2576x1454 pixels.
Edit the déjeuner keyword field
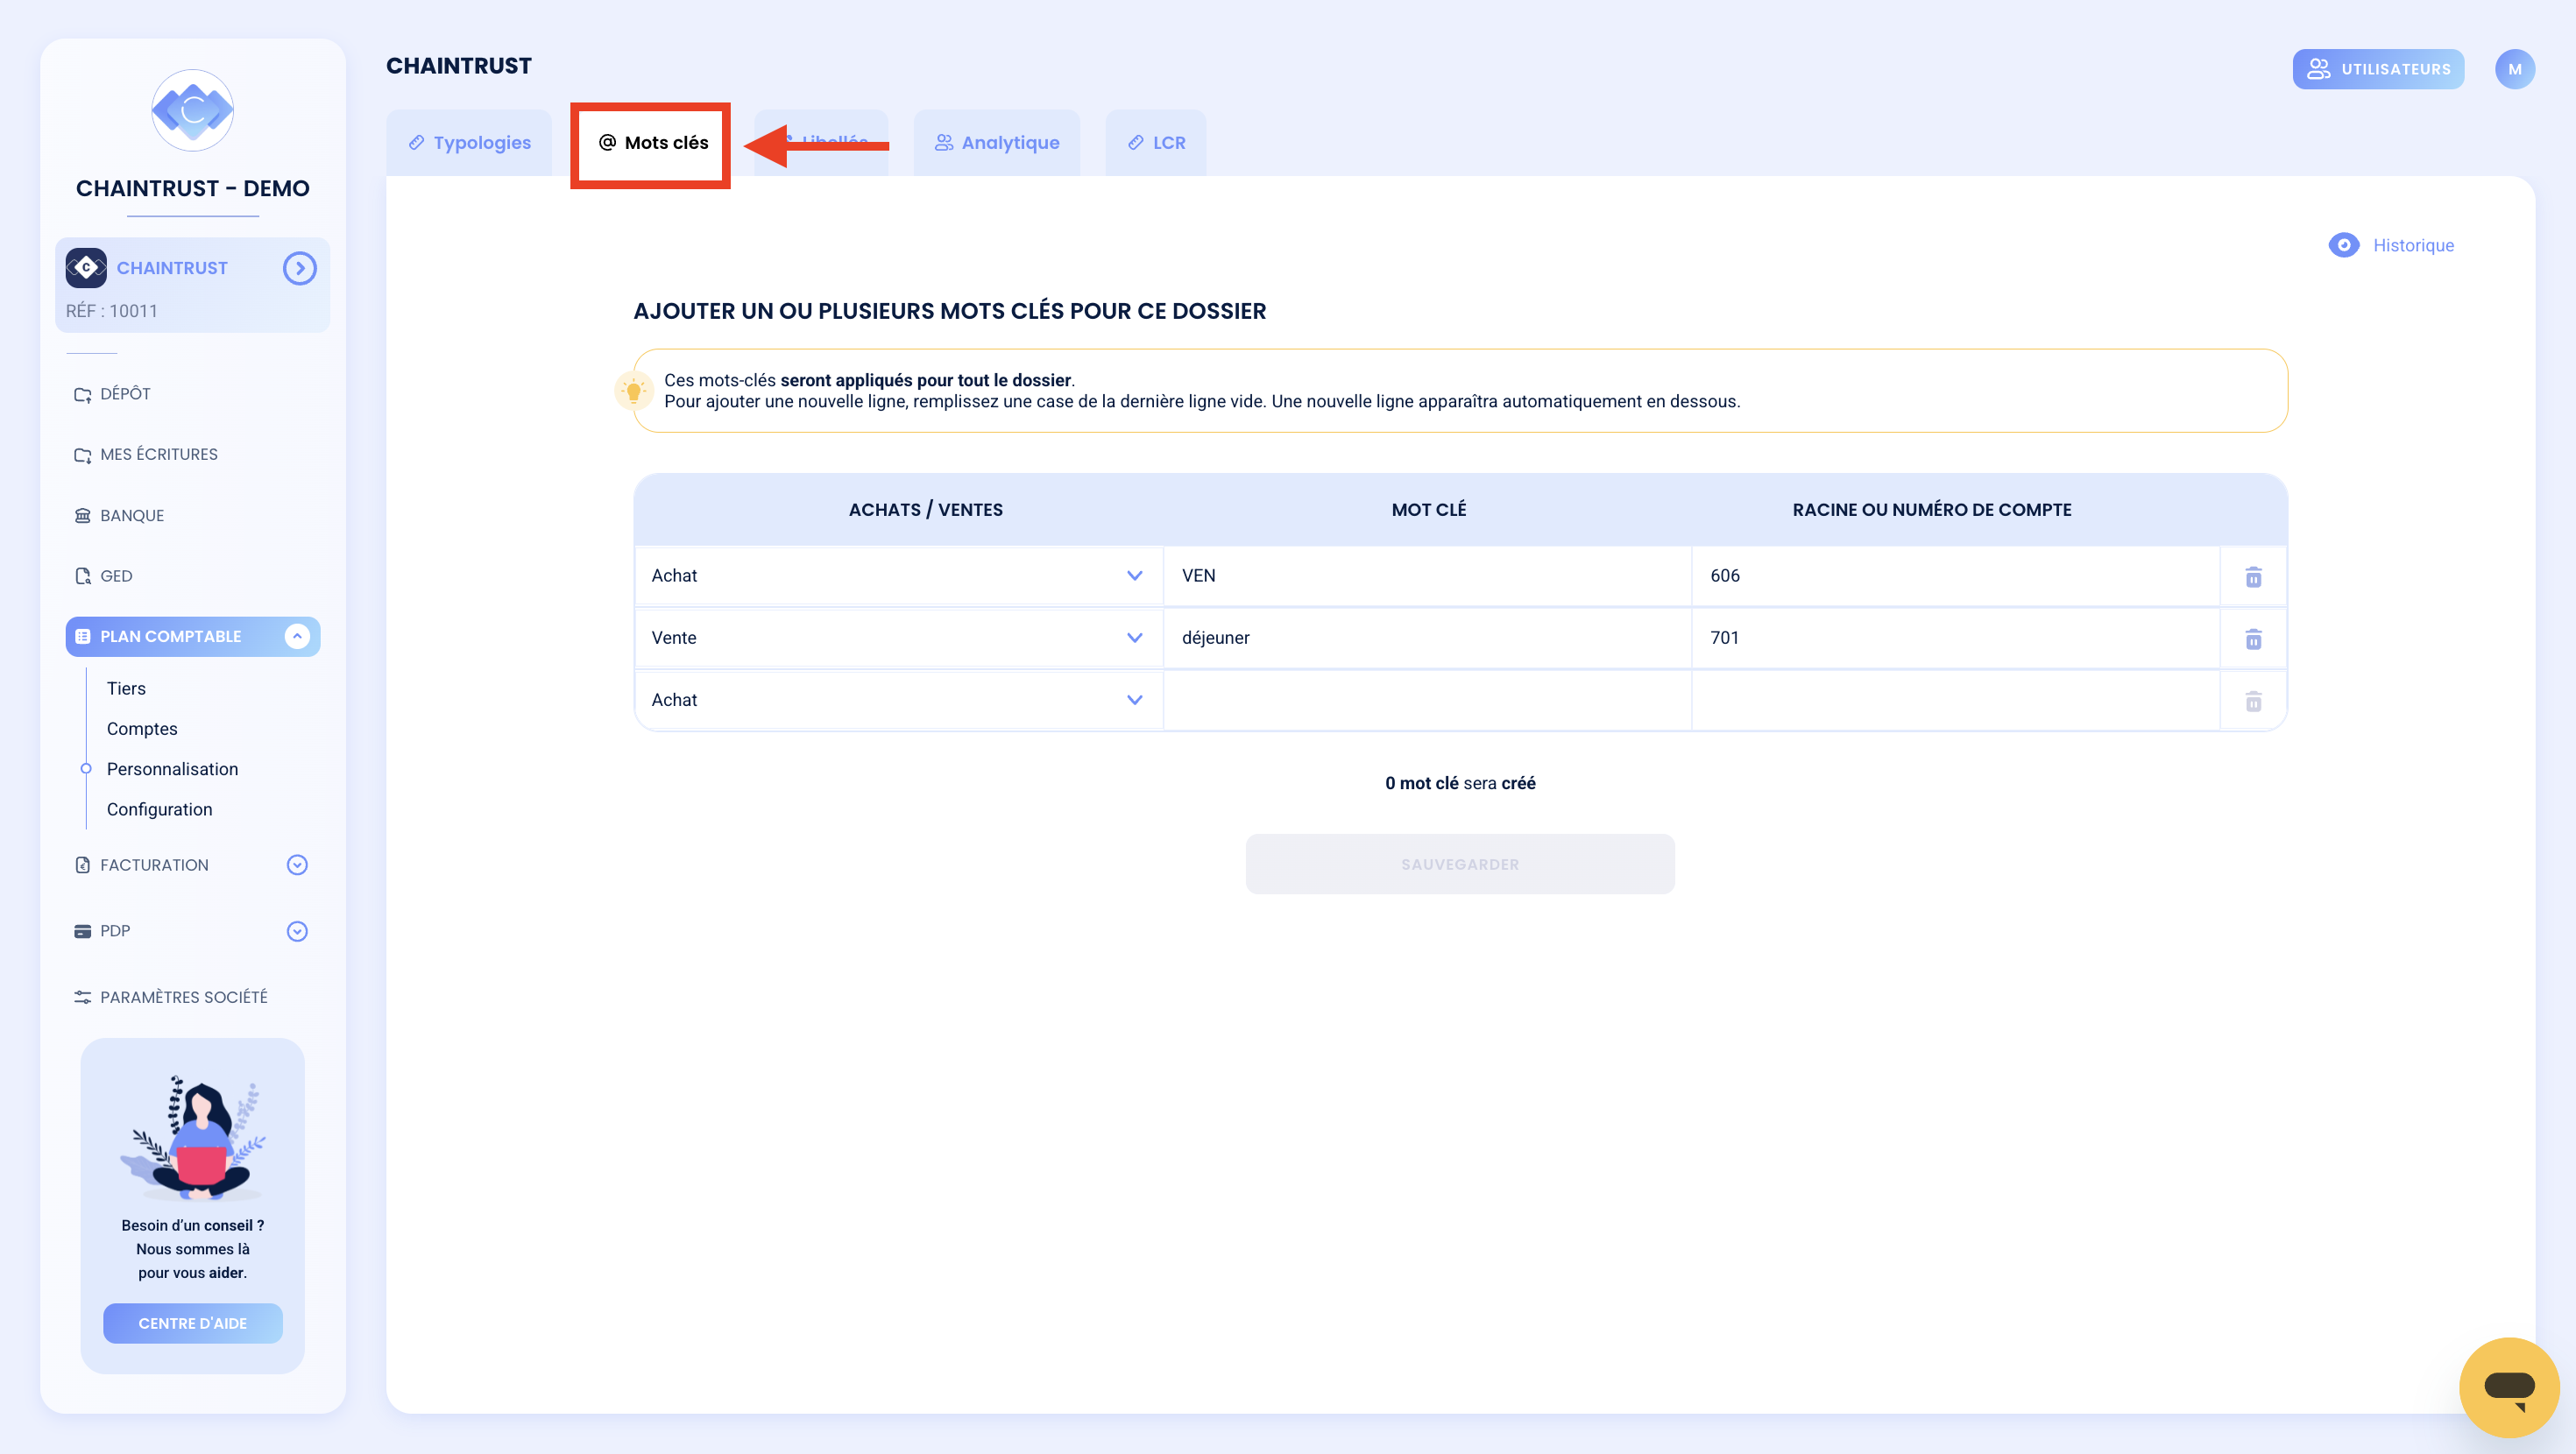pyautogui.click(x=1427, y=638)
